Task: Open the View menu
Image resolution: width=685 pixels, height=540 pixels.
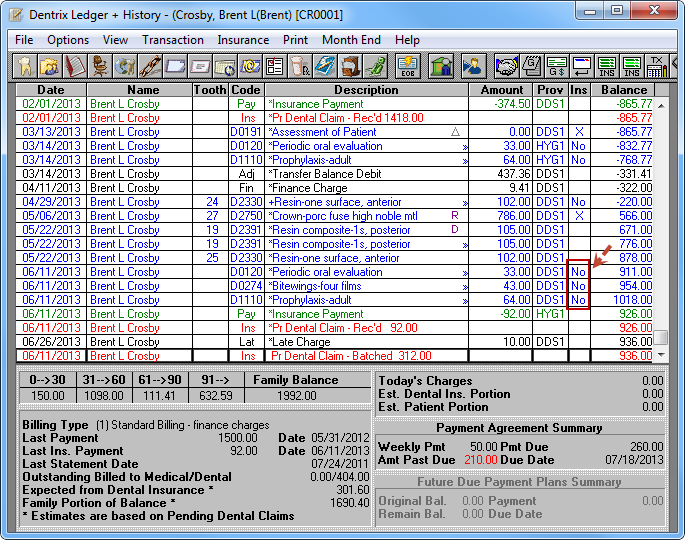Action: point(115,40)
